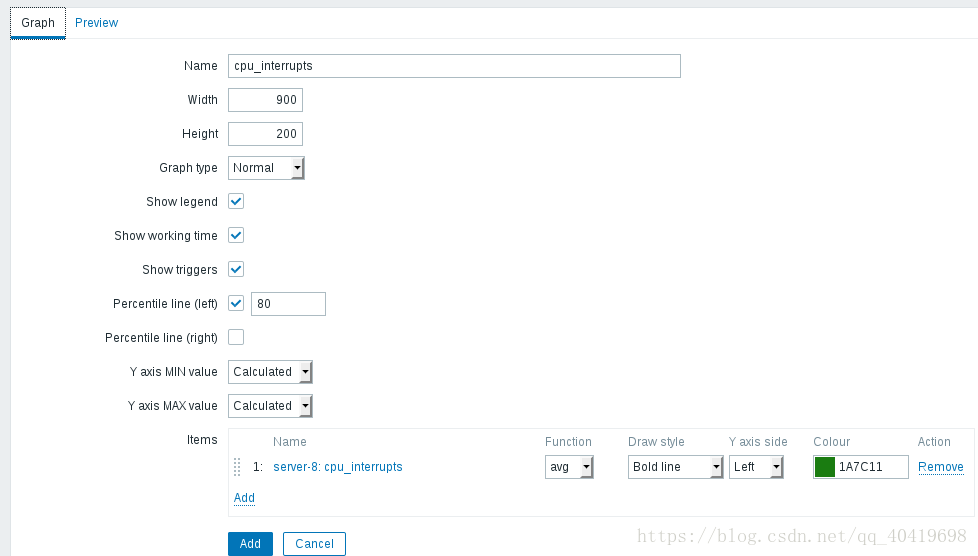Open the Function dropdown set to avg
The width and height of the screenshot is (978, 556).
point(569,467)
